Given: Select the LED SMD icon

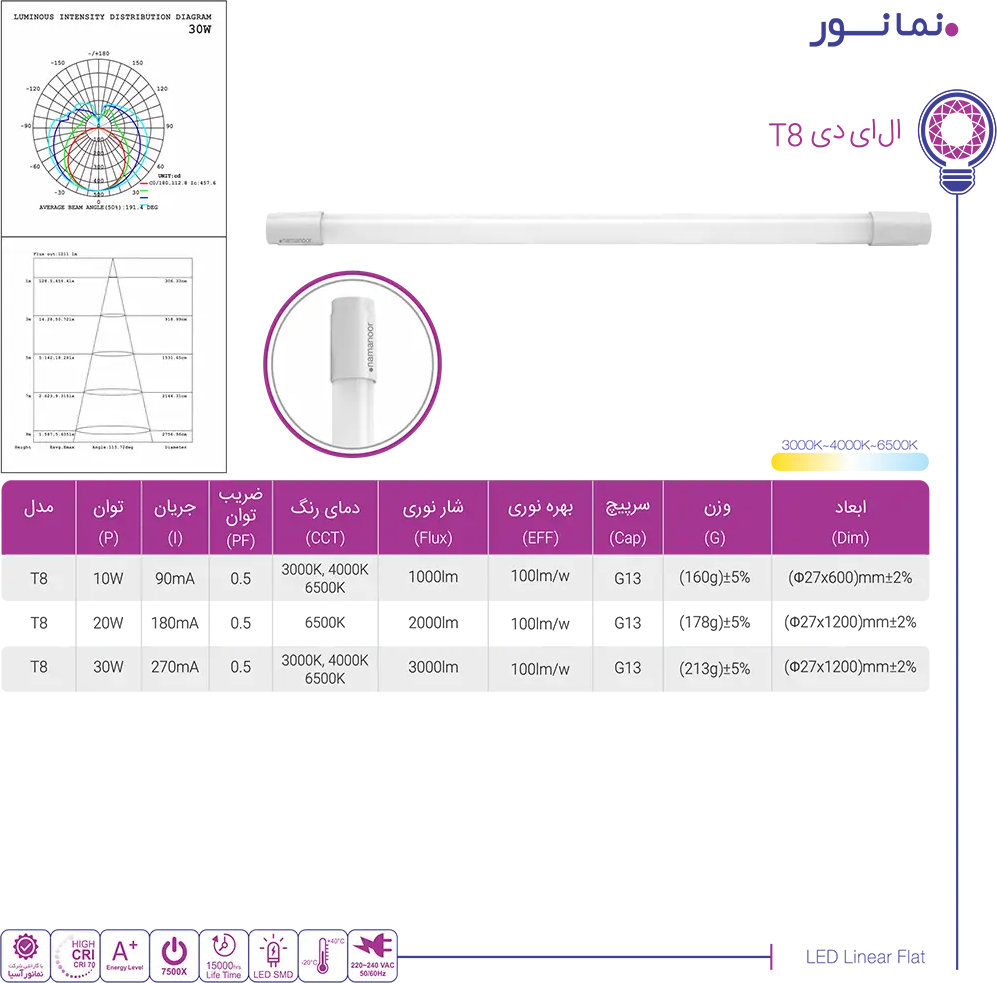Looking at the screenshot, I should click(273, 955).
